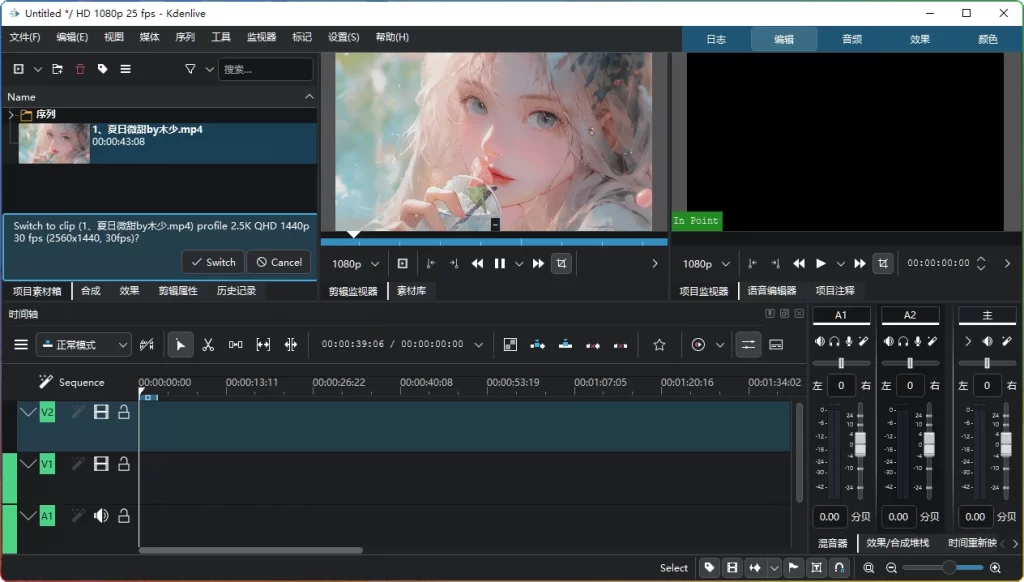
Task: Open the timeline hamburger menu icon
Action: pyautogui.click(x=20, y=343)
